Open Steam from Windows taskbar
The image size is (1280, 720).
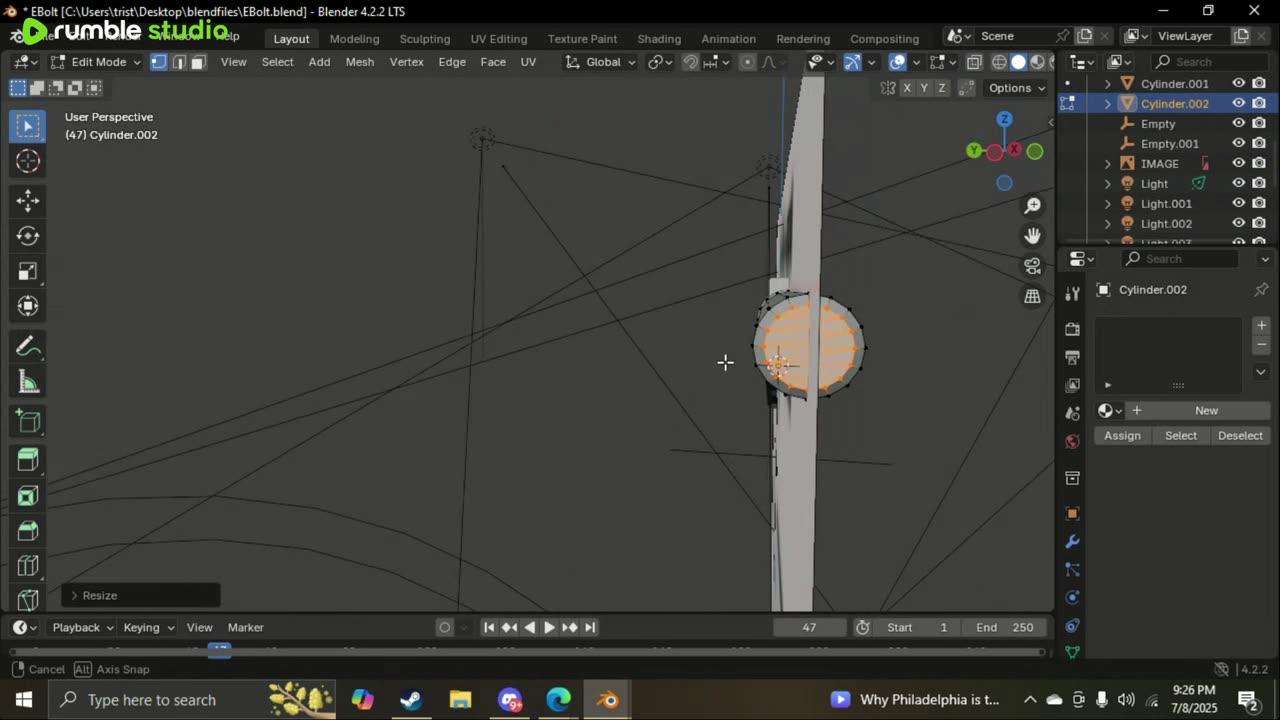pyautogui.click(x=411, y=699)
